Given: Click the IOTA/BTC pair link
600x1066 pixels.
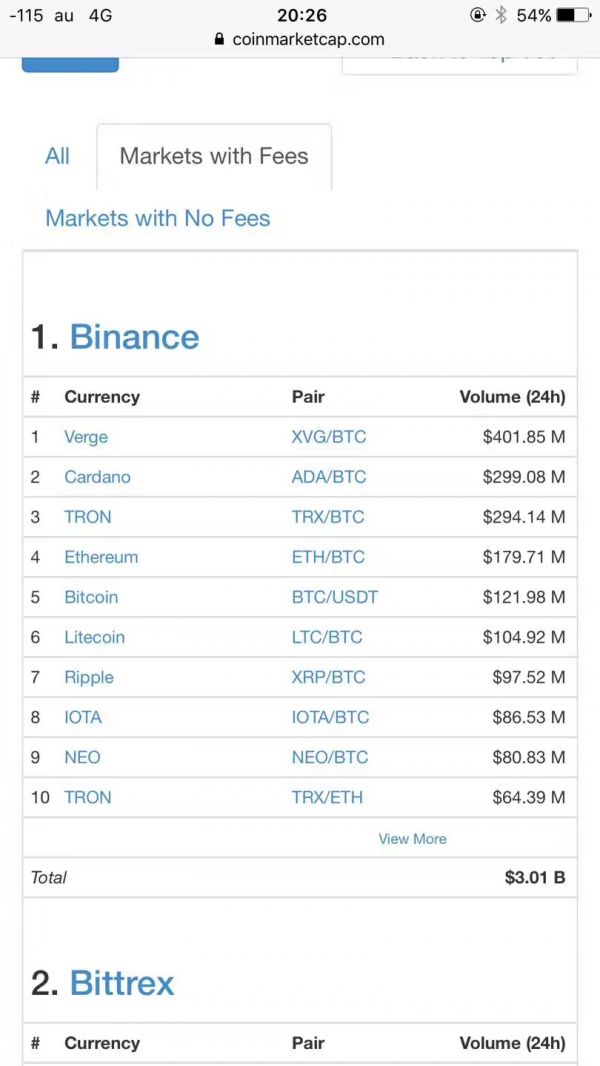Looking at the screenshot, I should pyautogui.click(x=330, y=717).
